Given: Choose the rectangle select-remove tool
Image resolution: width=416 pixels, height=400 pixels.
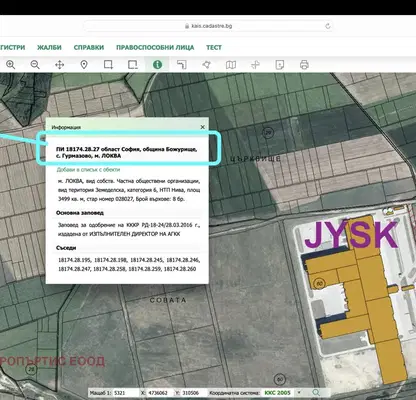Looking at the screenshot, I should tap(133, 65).
